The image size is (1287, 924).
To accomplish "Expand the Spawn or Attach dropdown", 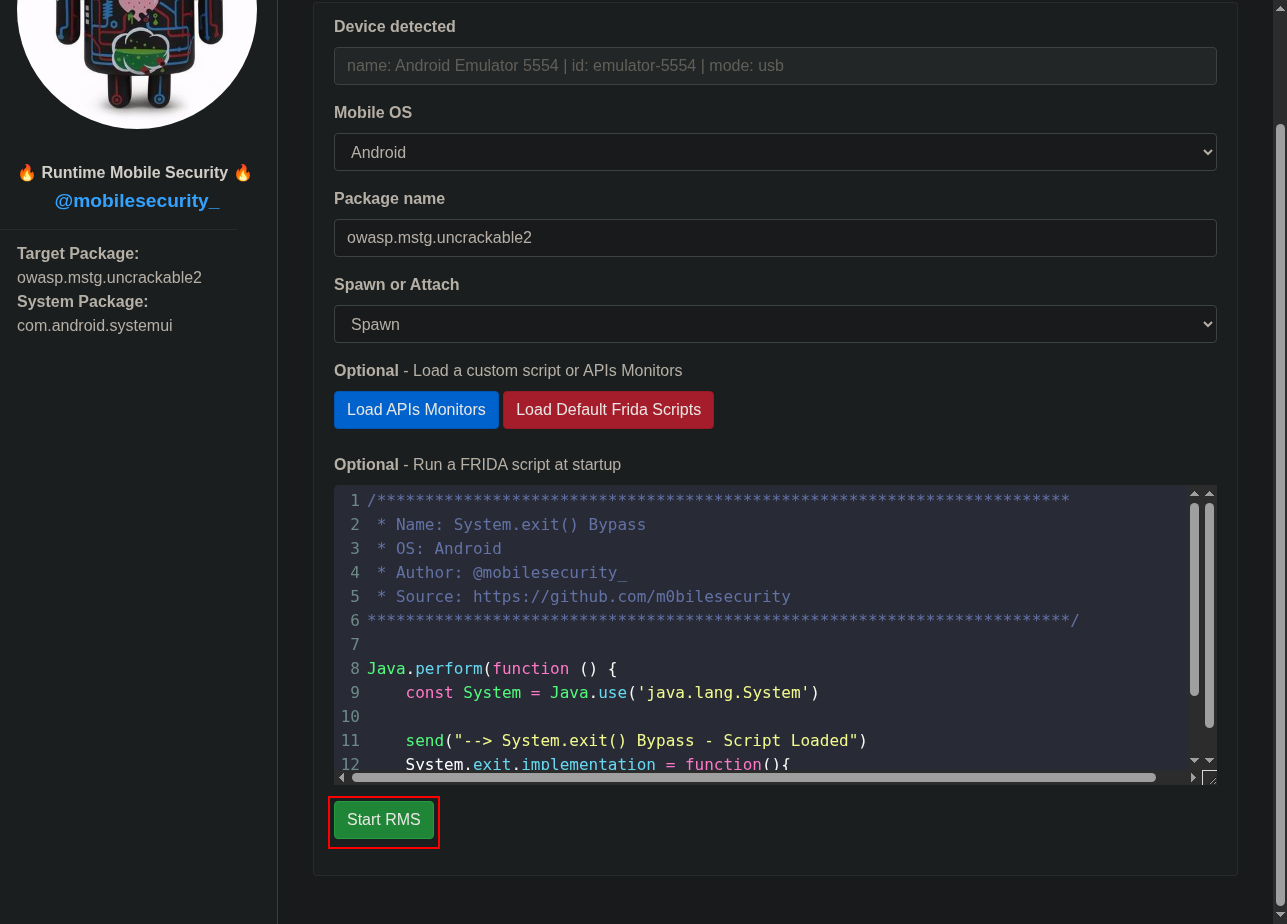I will [x=775, y=324].
